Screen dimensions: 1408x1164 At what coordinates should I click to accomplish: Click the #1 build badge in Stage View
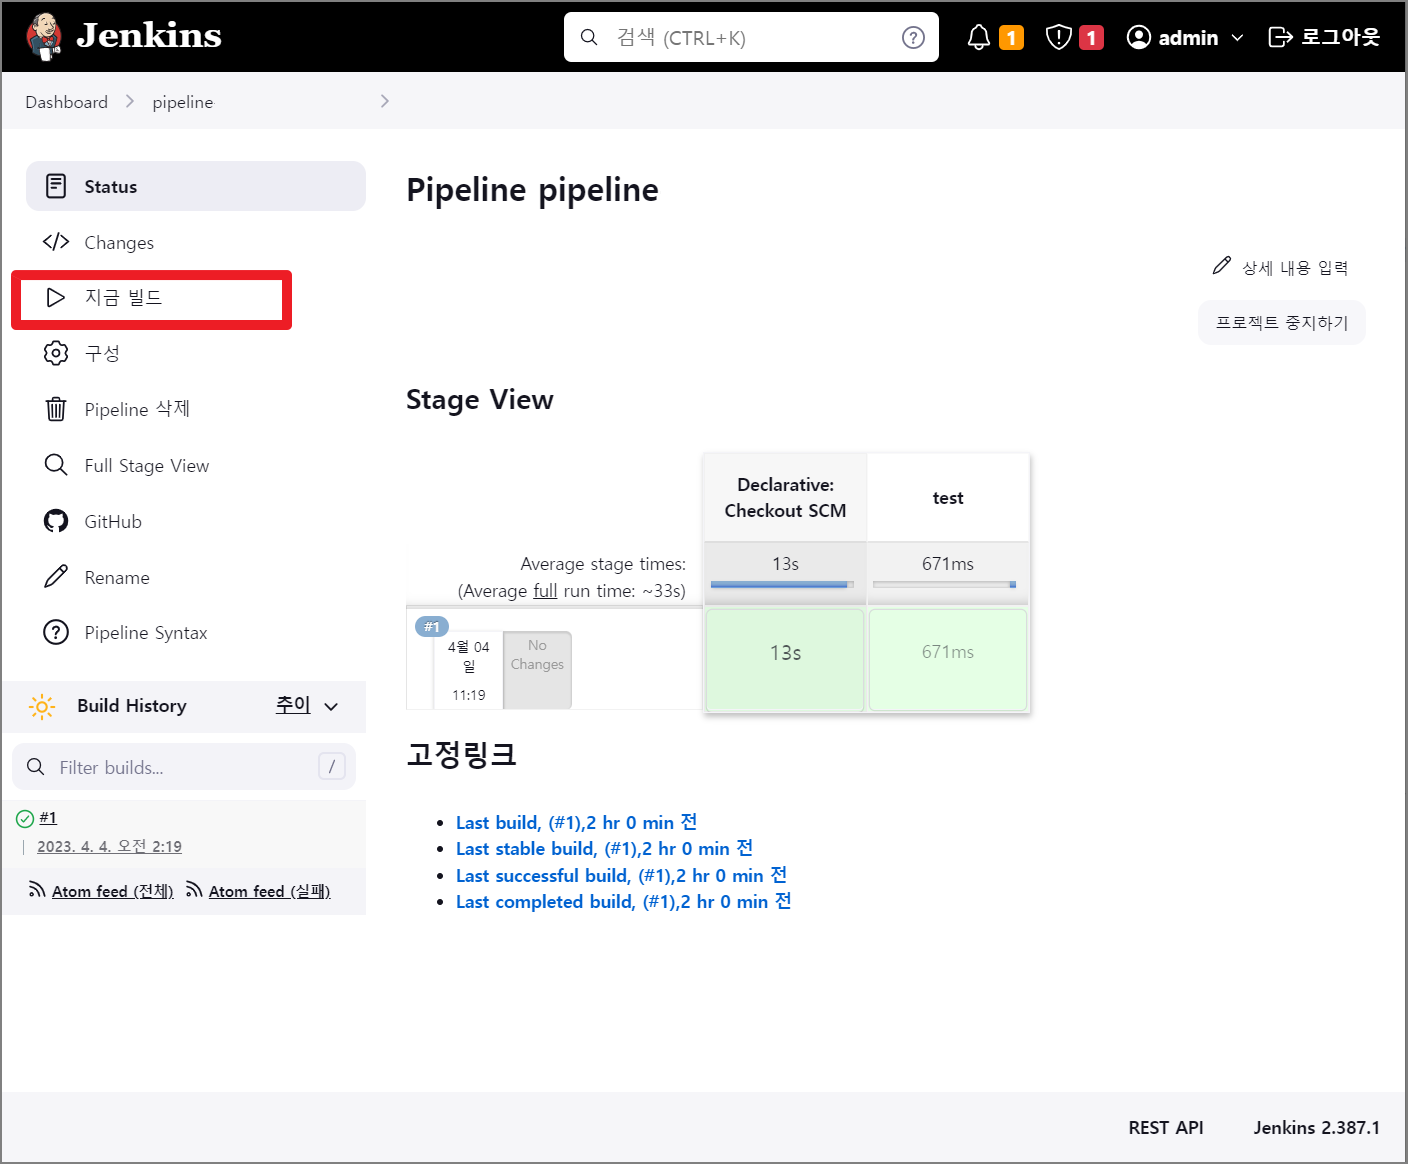(x=431, y=627)
